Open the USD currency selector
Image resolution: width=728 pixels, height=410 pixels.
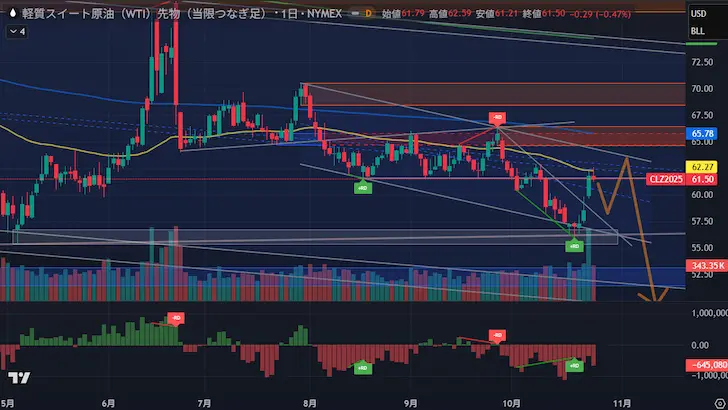tap(699, 13)
